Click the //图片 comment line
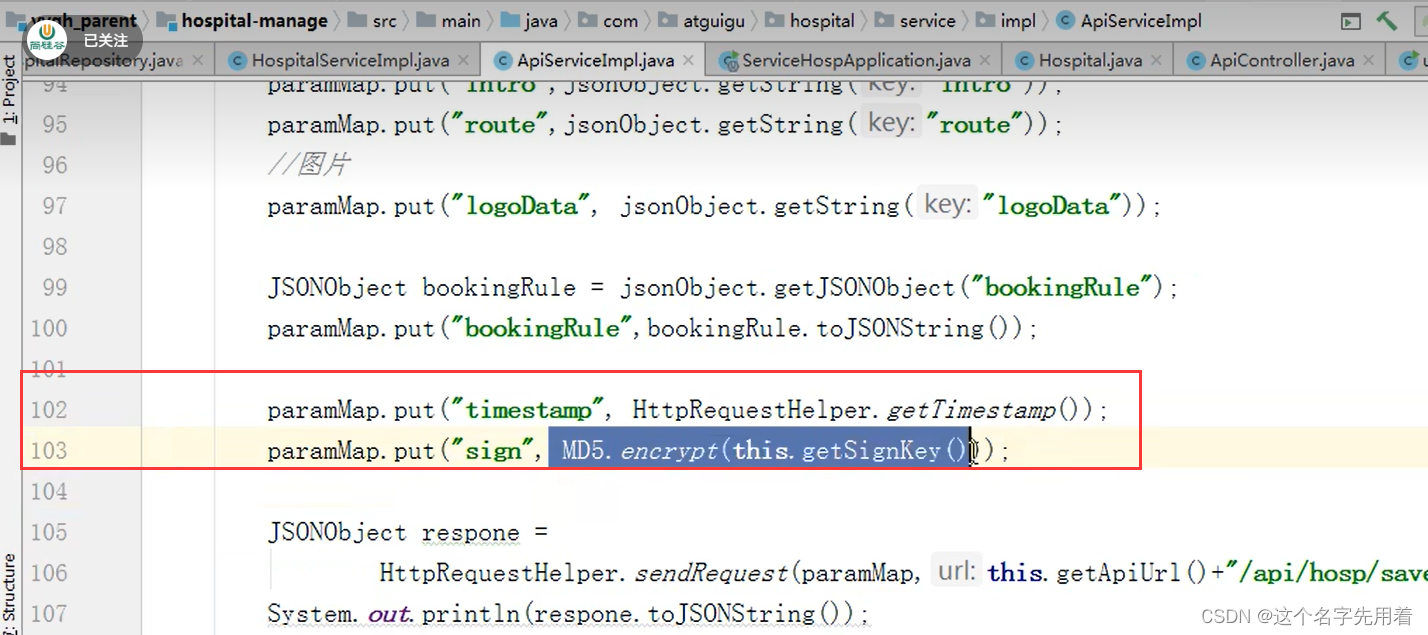This screenshot has width=1428, height=635. point(308,165)
